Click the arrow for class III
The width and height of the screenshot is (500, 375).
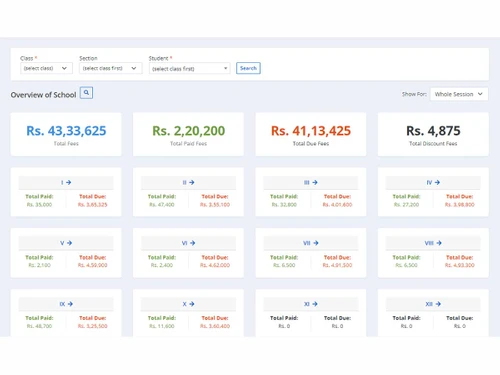point(315,182)
